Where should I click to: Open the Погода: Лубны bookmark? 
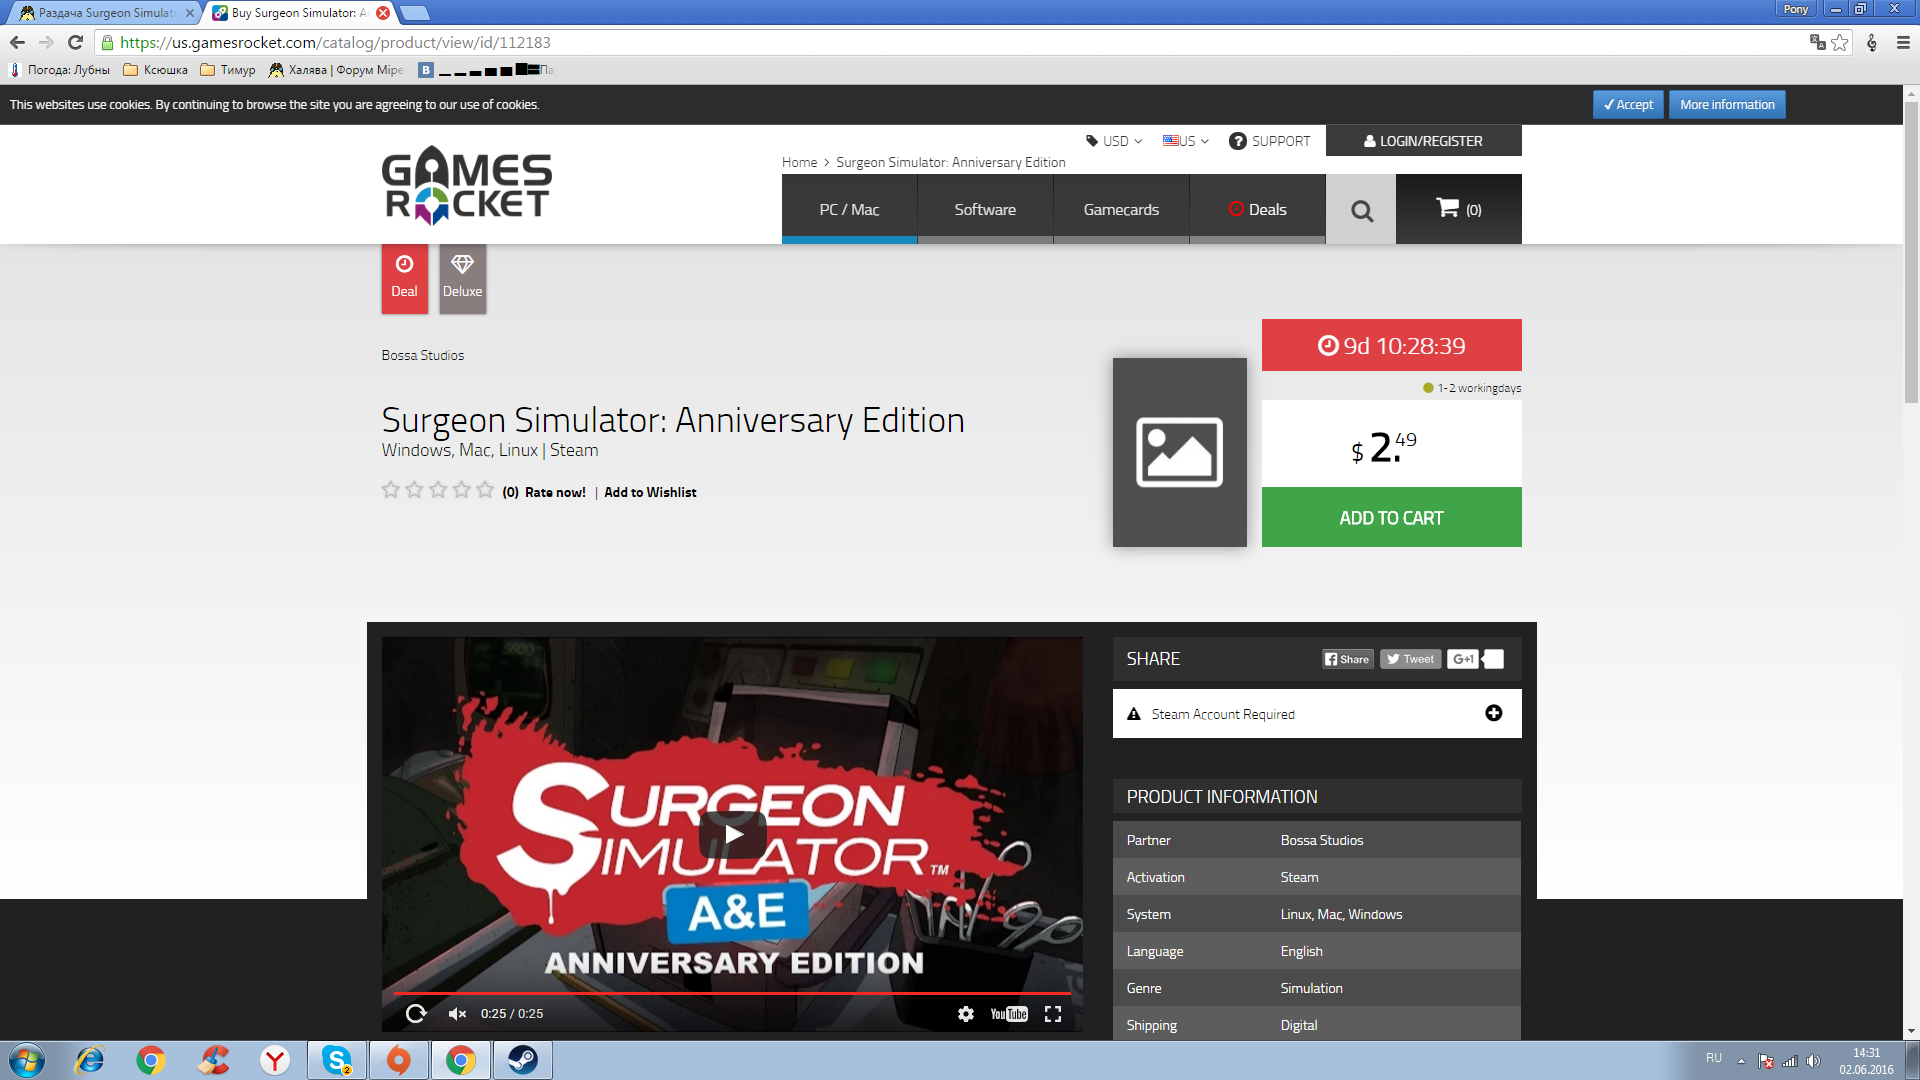(x=60, y=70)
